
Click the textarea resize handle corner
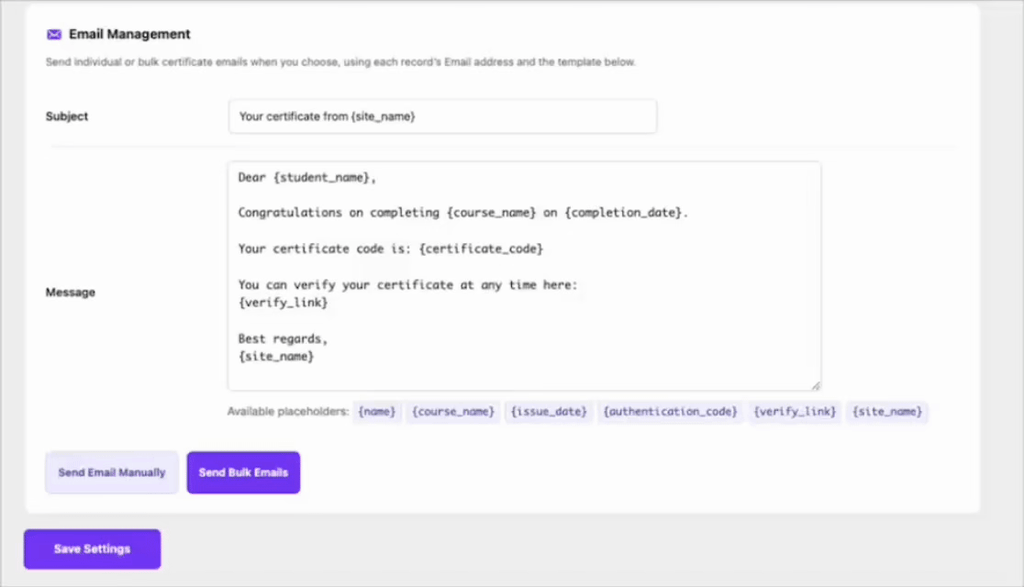click(816, 385)
